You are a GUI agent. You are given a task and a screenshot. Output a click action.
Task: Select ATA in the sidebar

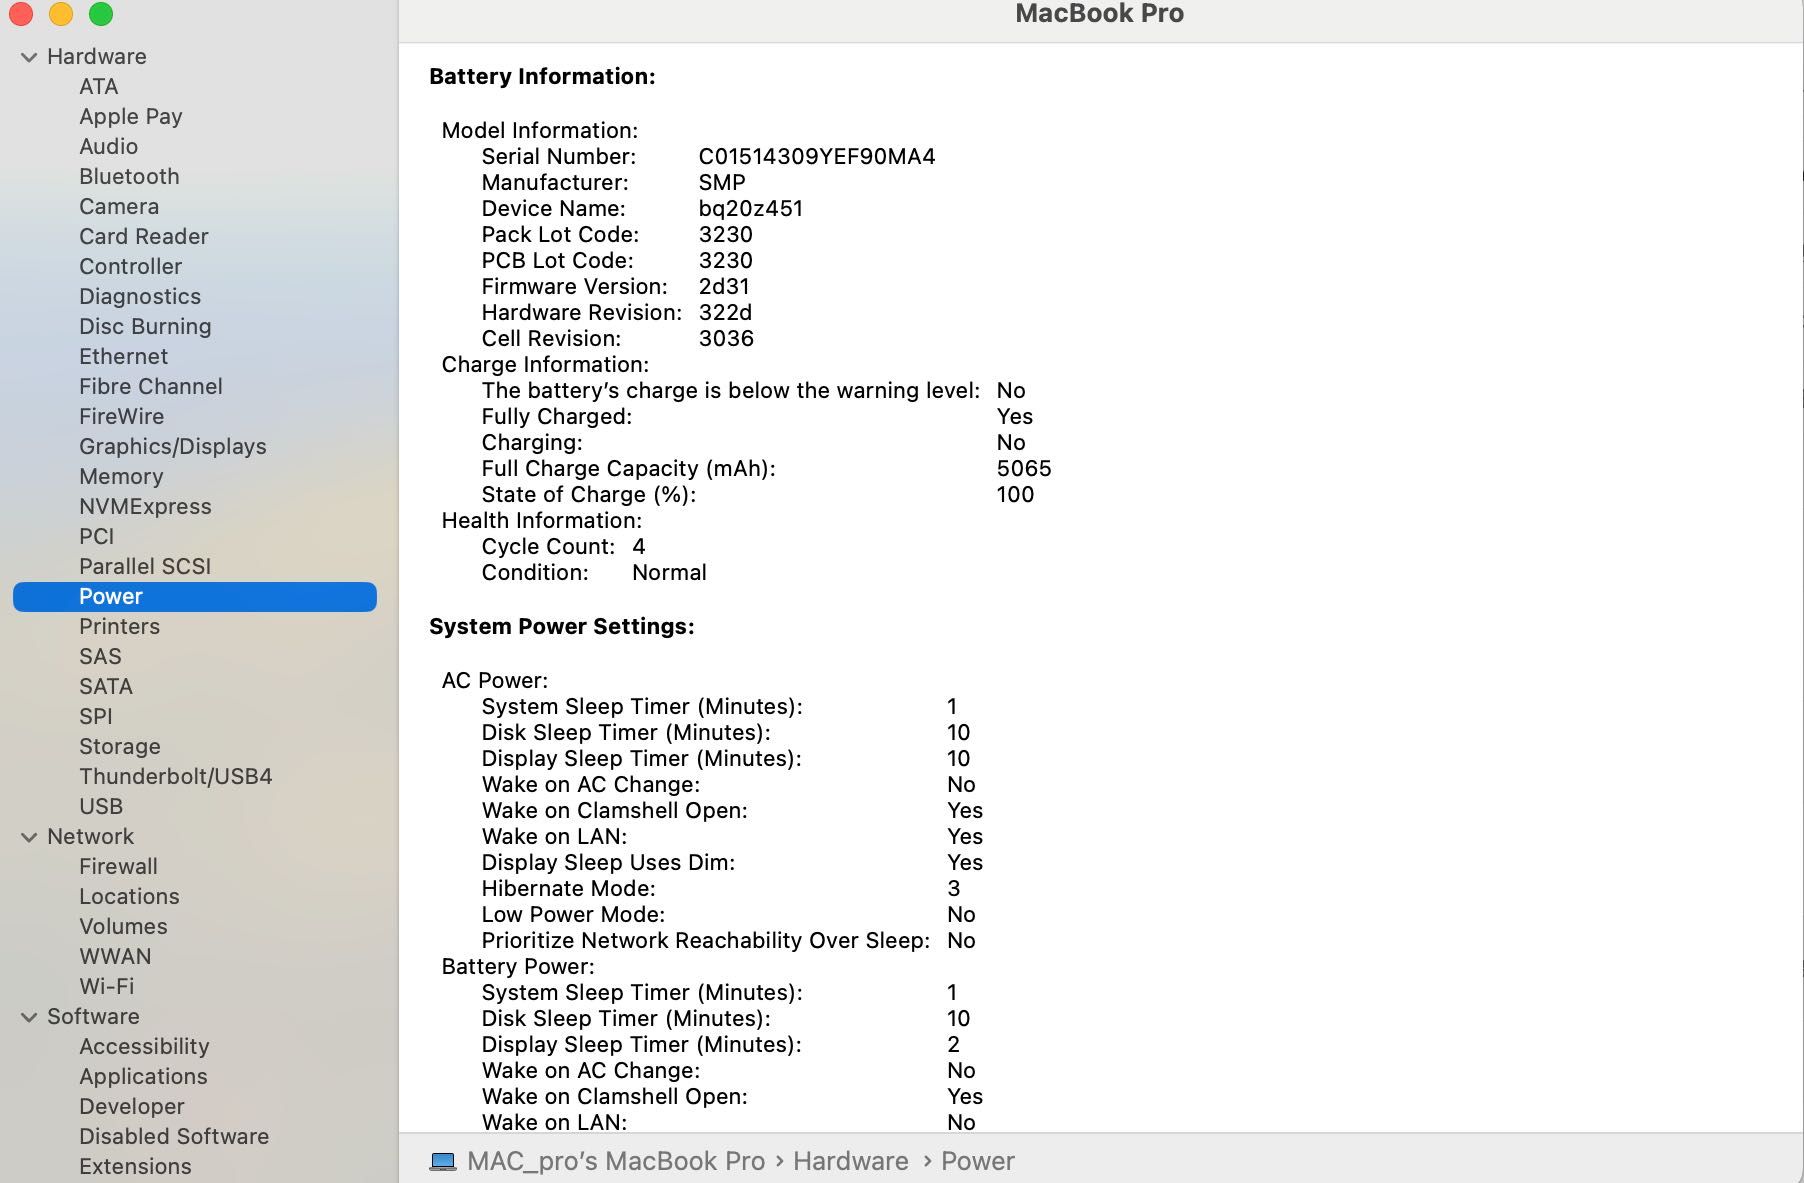coord(99,87)
